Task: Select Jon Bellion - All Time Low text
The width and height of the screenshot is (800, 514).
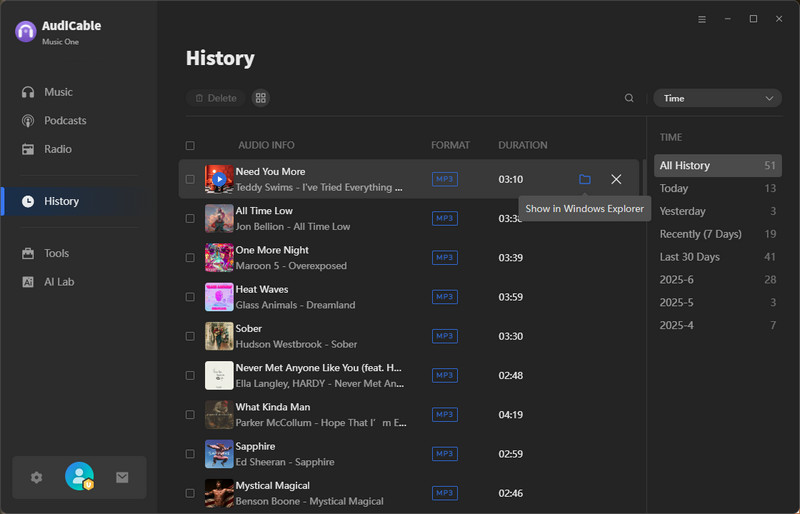Action: click(x=293, y=227)
